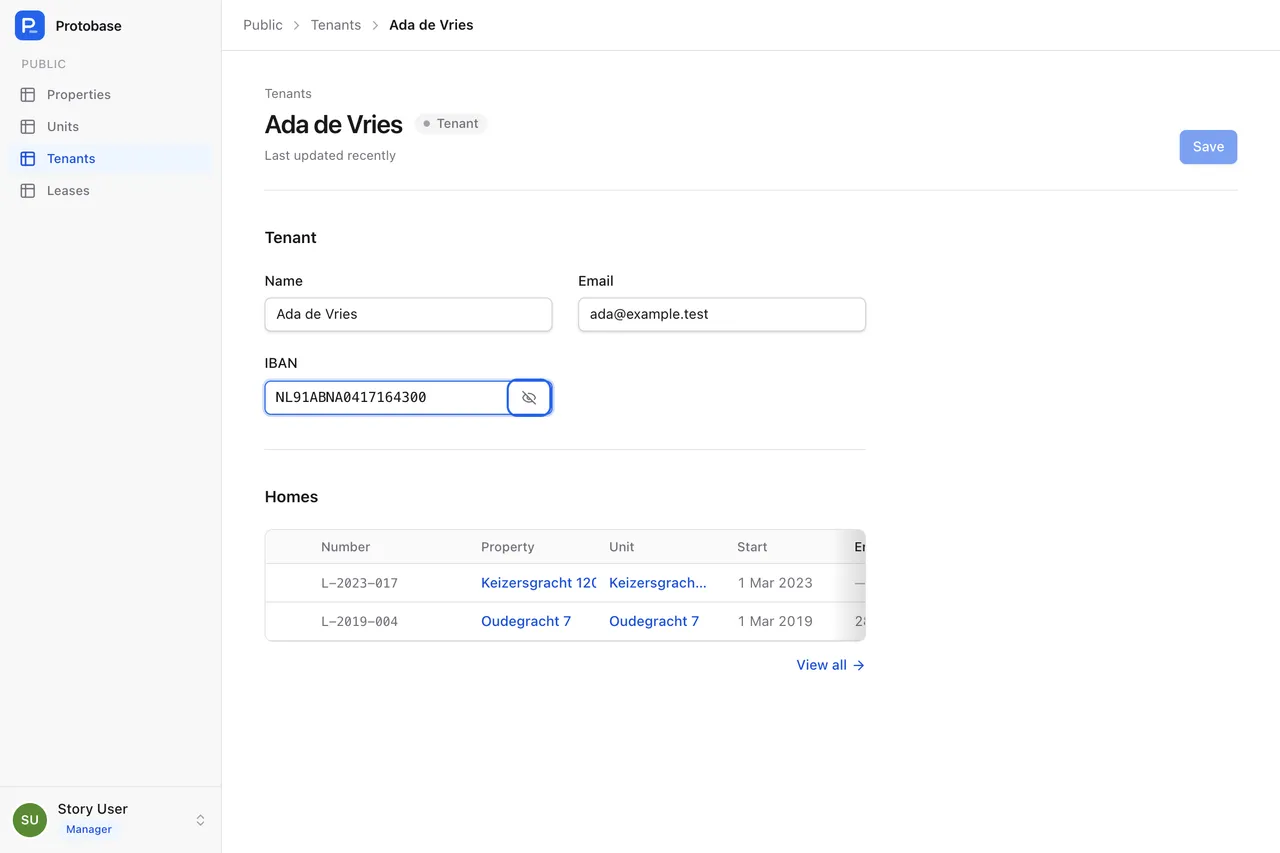The image size is (1280, 853).
Task: Click the Tenant status badge
Action: click(x=451, y=124)
